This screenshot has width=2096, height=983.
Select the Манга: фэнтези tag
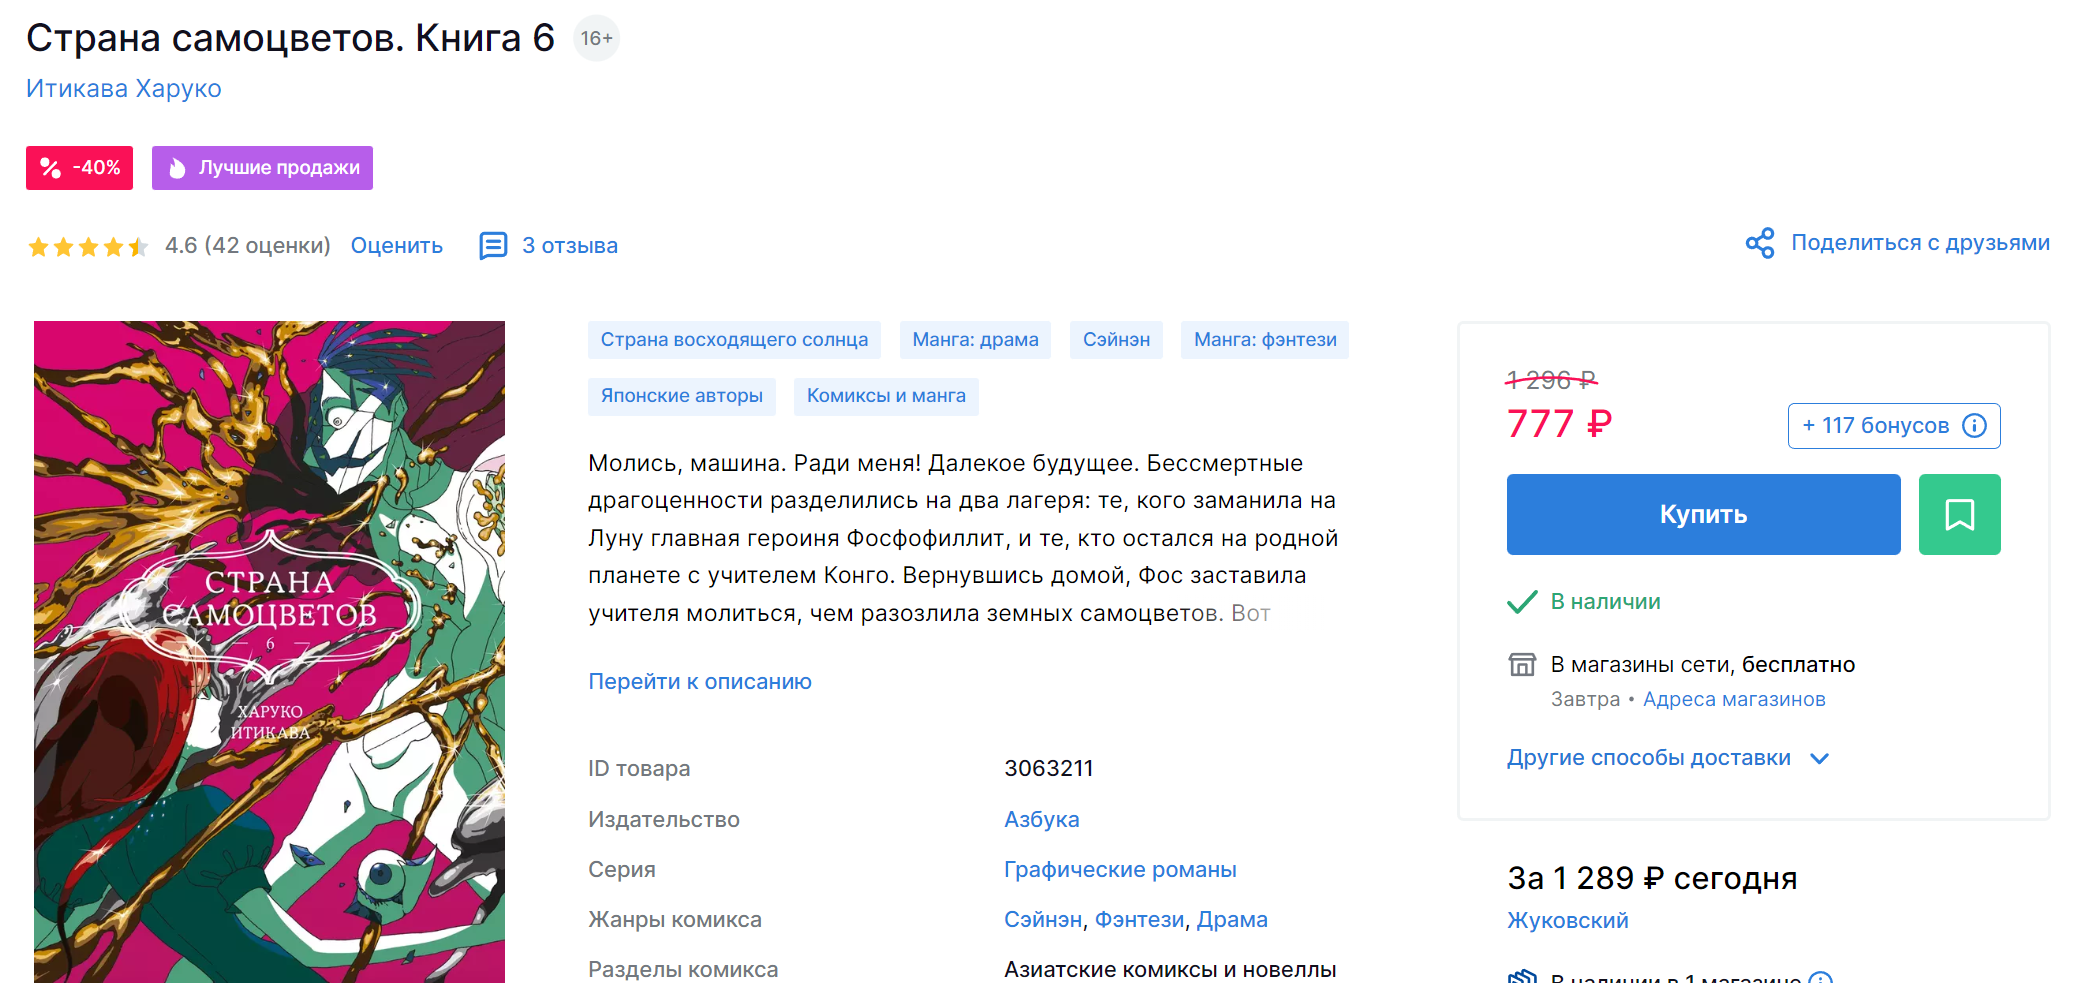(x=1265, y=340)
